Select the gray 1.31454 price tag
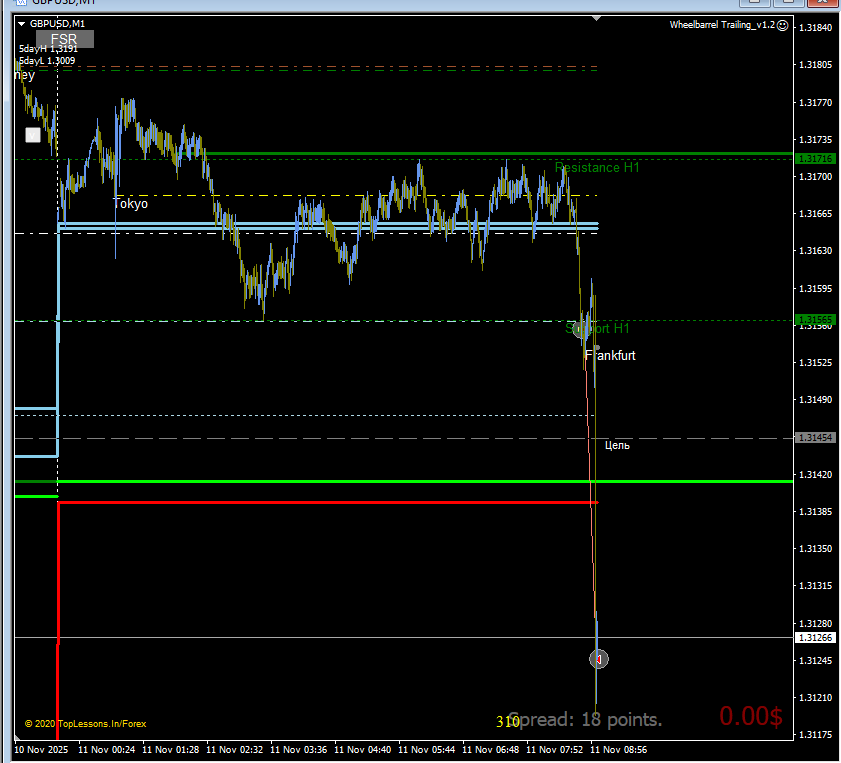This screenshot has width=841, height=763. [815, 438]
